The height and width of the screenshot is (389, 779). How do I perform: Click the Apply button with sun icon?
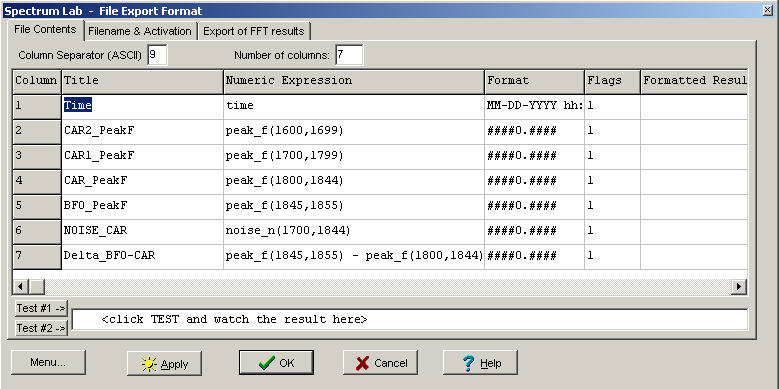click(164, 363)
